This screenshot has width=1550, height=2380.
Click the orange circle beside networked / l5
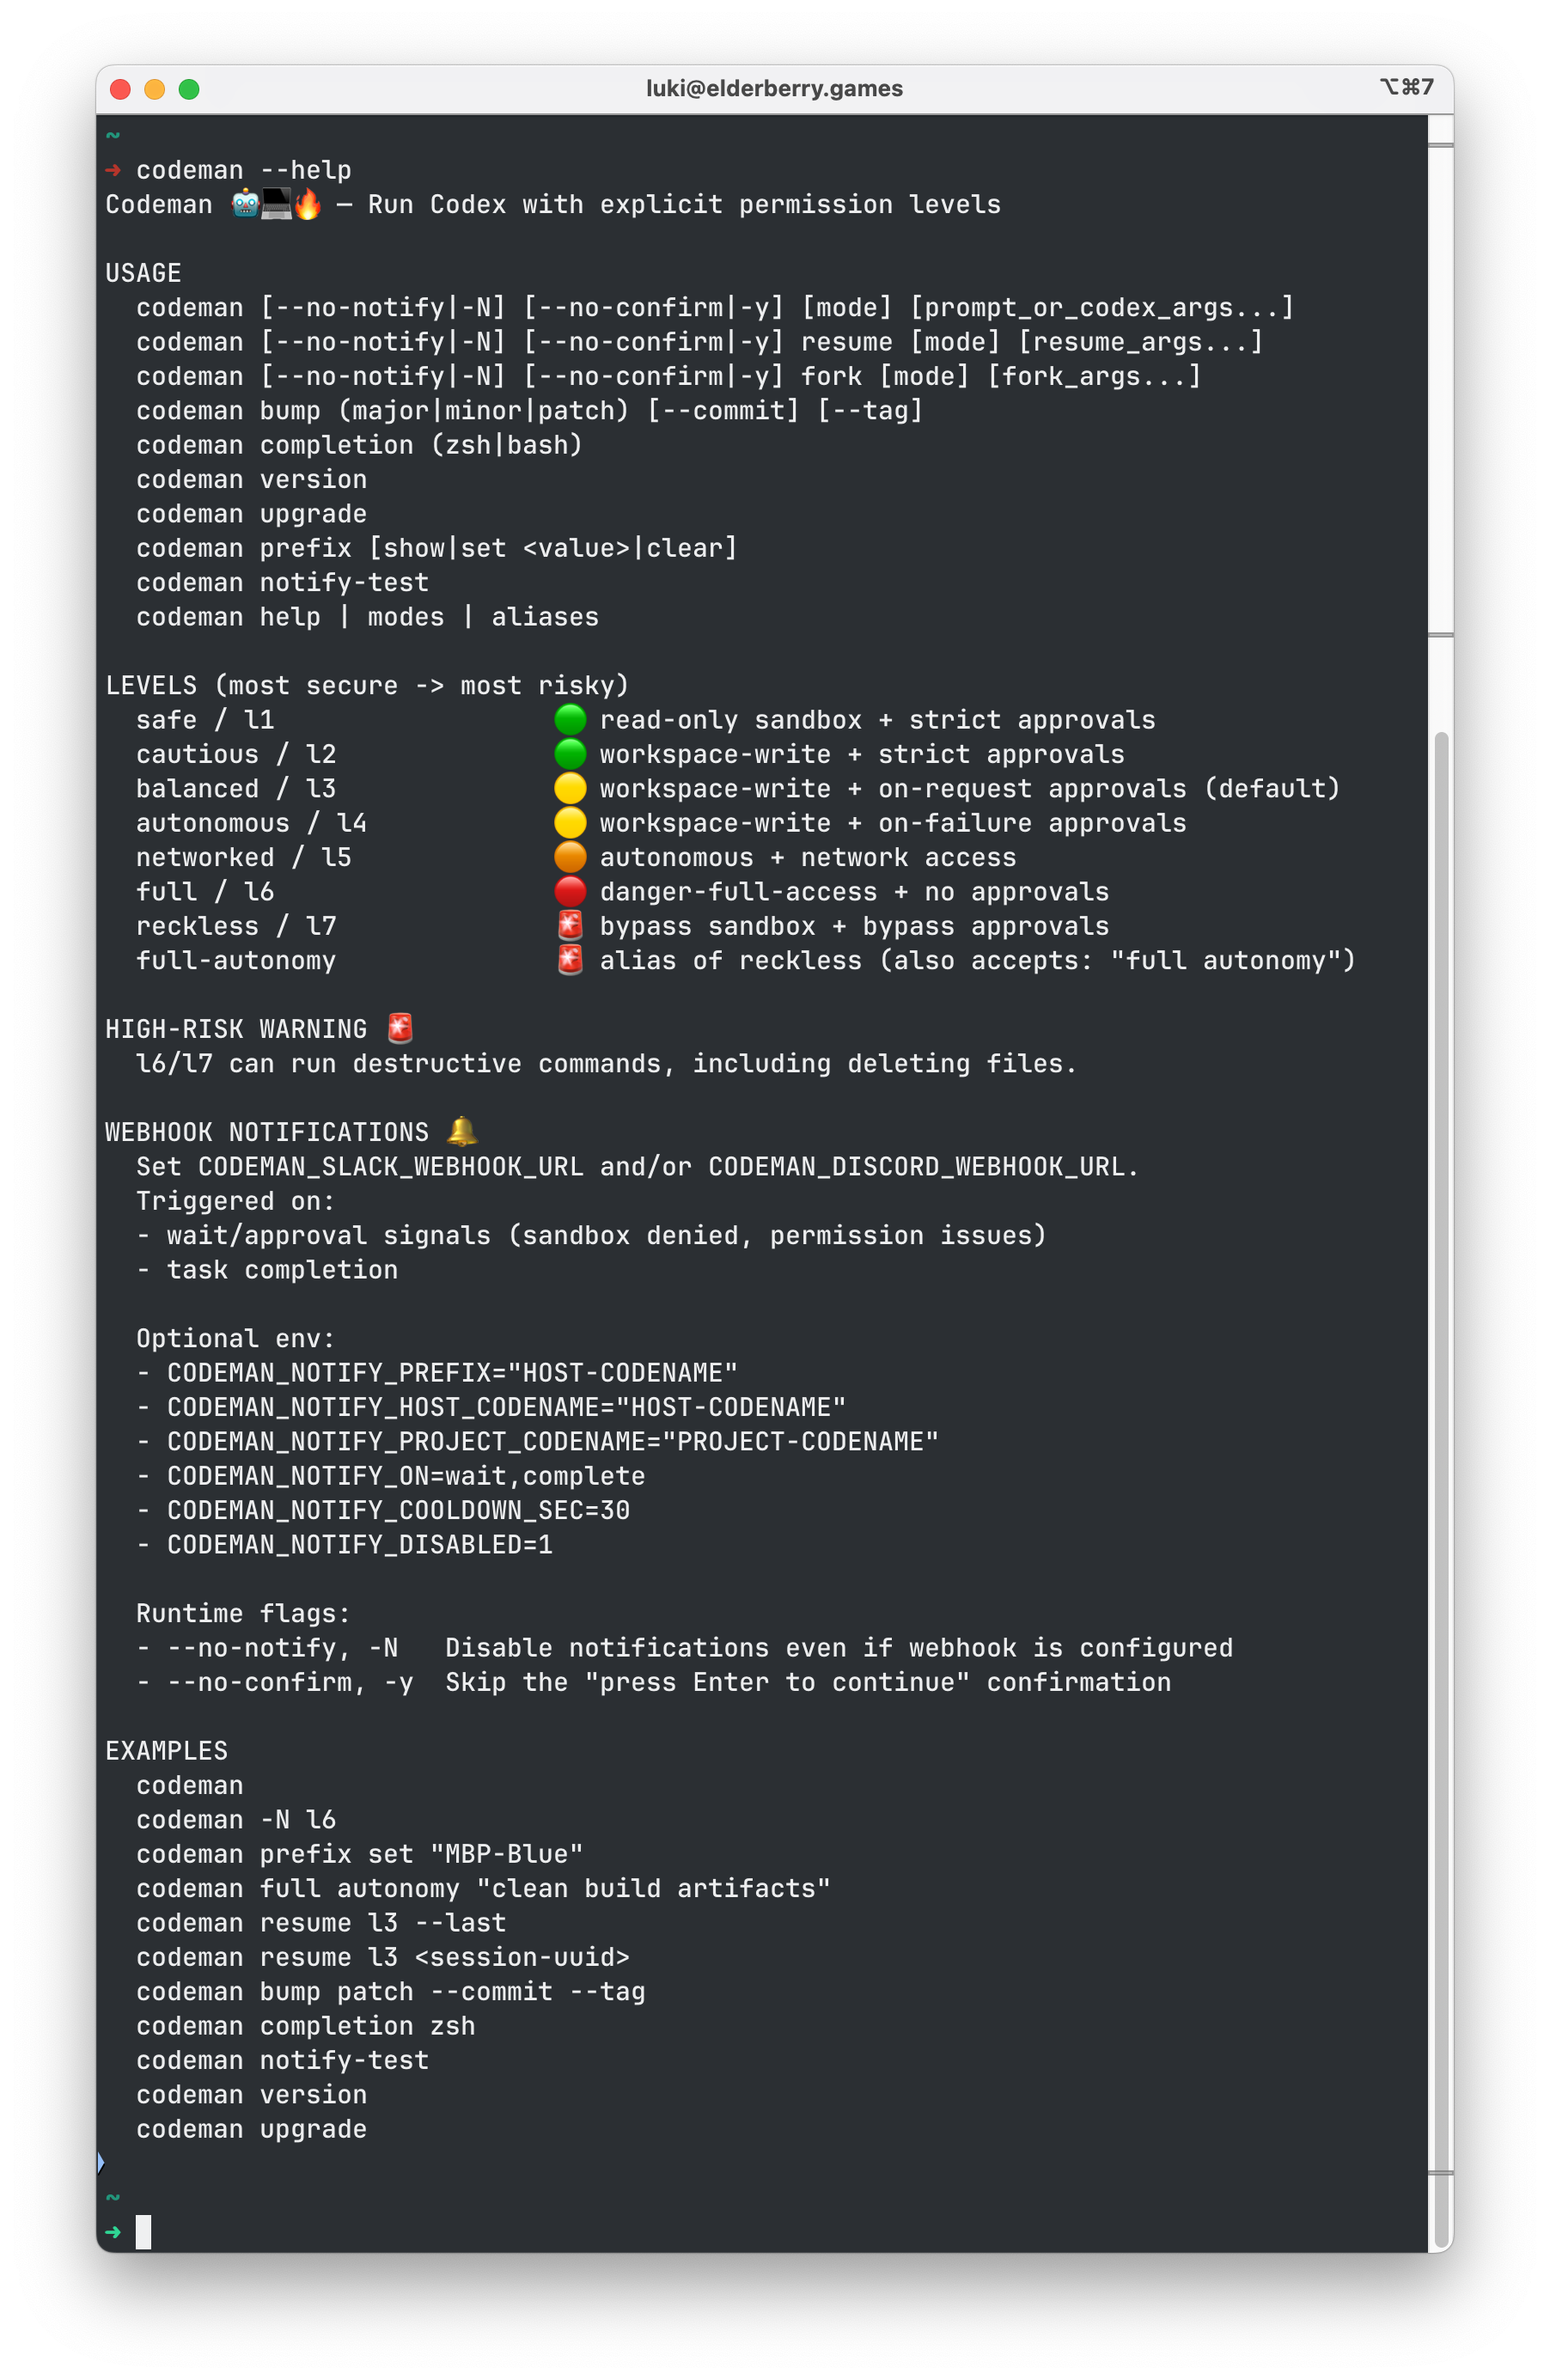pos(570,857)
